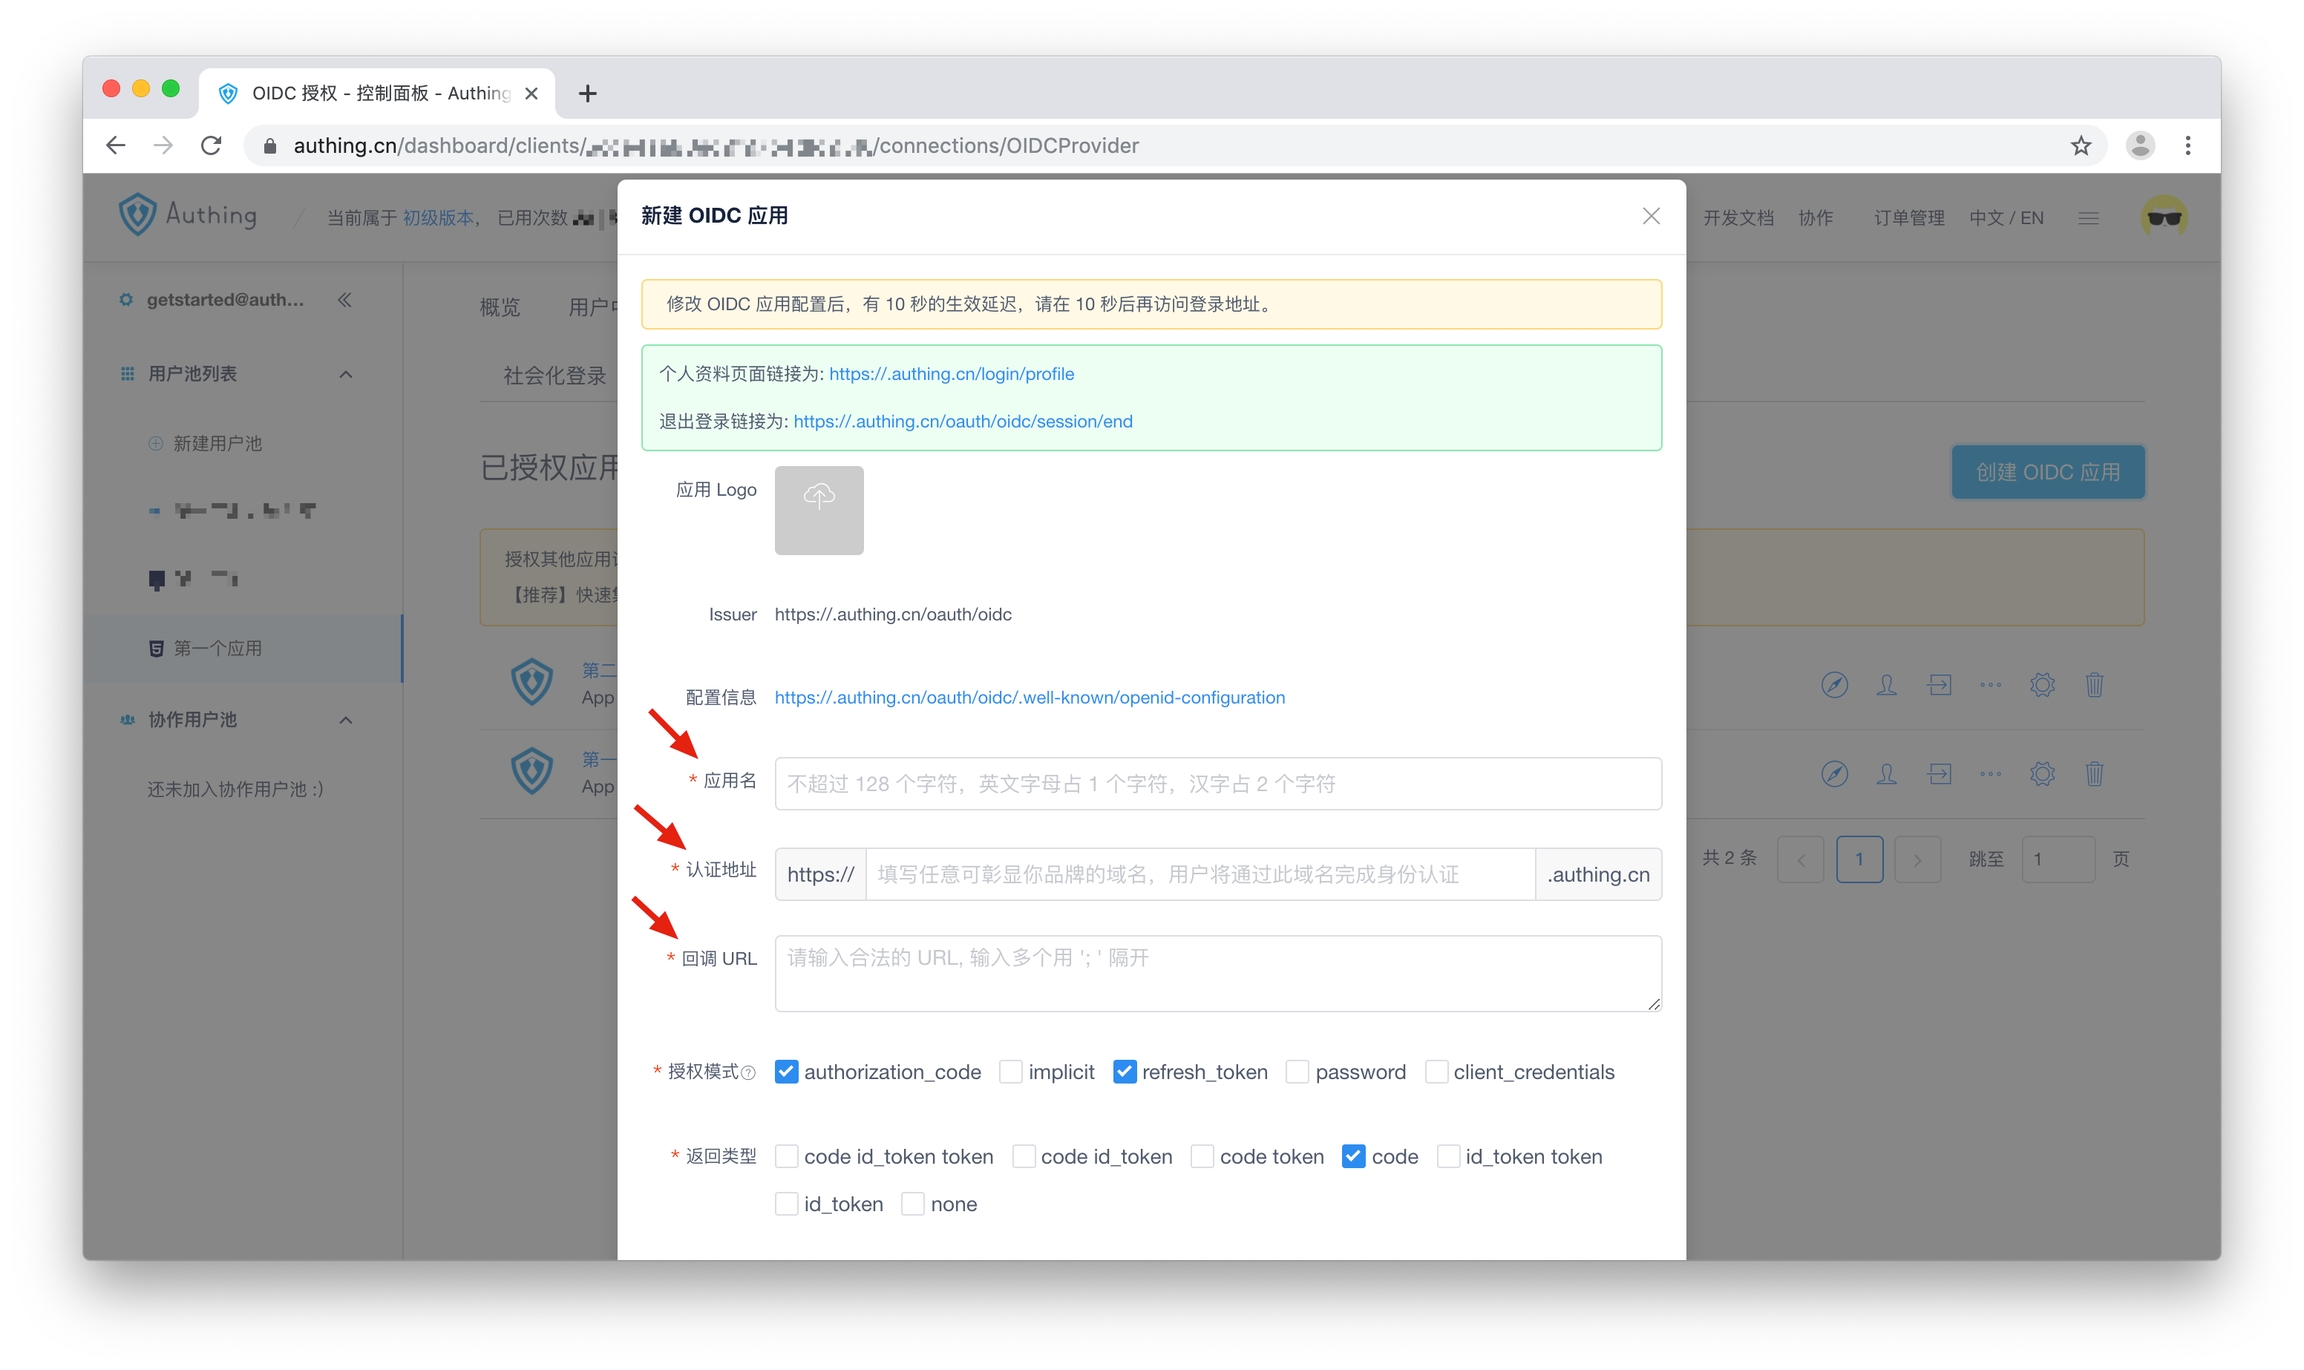Click the browser bookmark star icon
This screenshot has height=1370, width=2304.
(x=2080, y=146)
